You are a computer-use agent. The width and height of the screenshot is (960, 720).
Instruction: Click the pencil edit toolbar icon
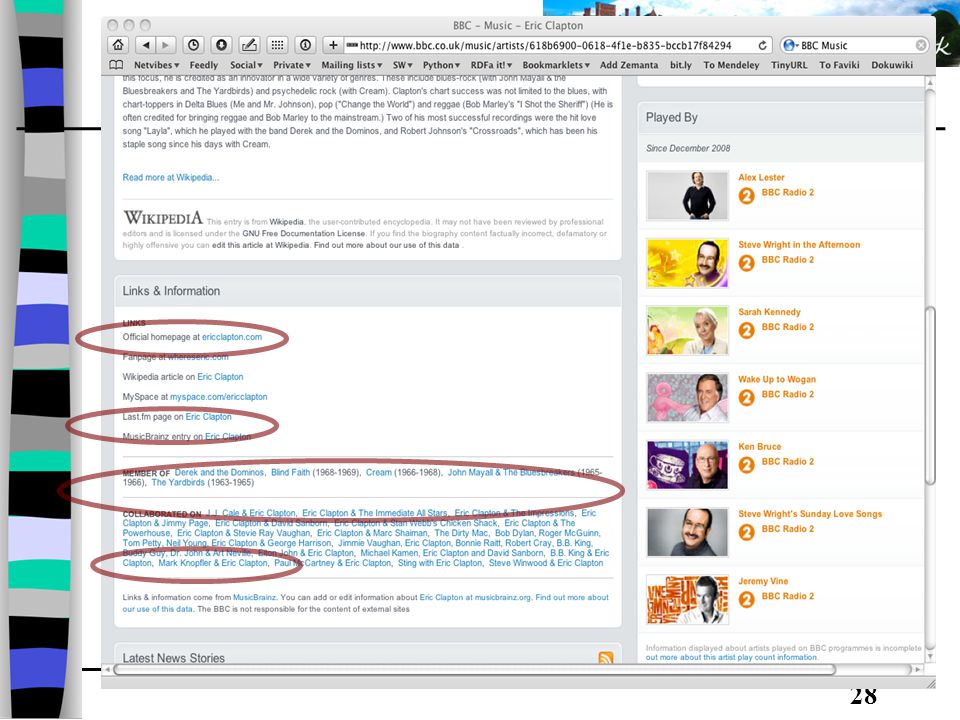point(249,45)
